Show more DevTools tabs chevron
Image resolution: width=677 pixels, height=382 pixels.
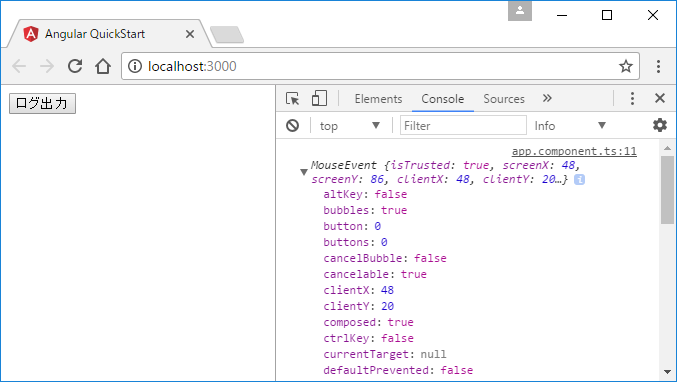[547, 98]
